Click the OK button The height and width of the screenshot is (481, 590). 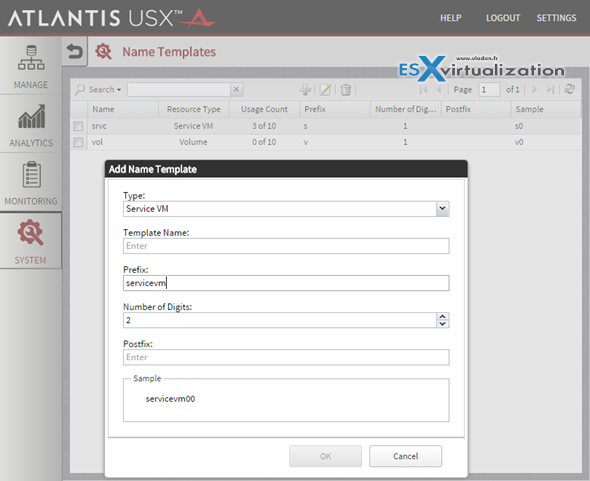point(325,456)
